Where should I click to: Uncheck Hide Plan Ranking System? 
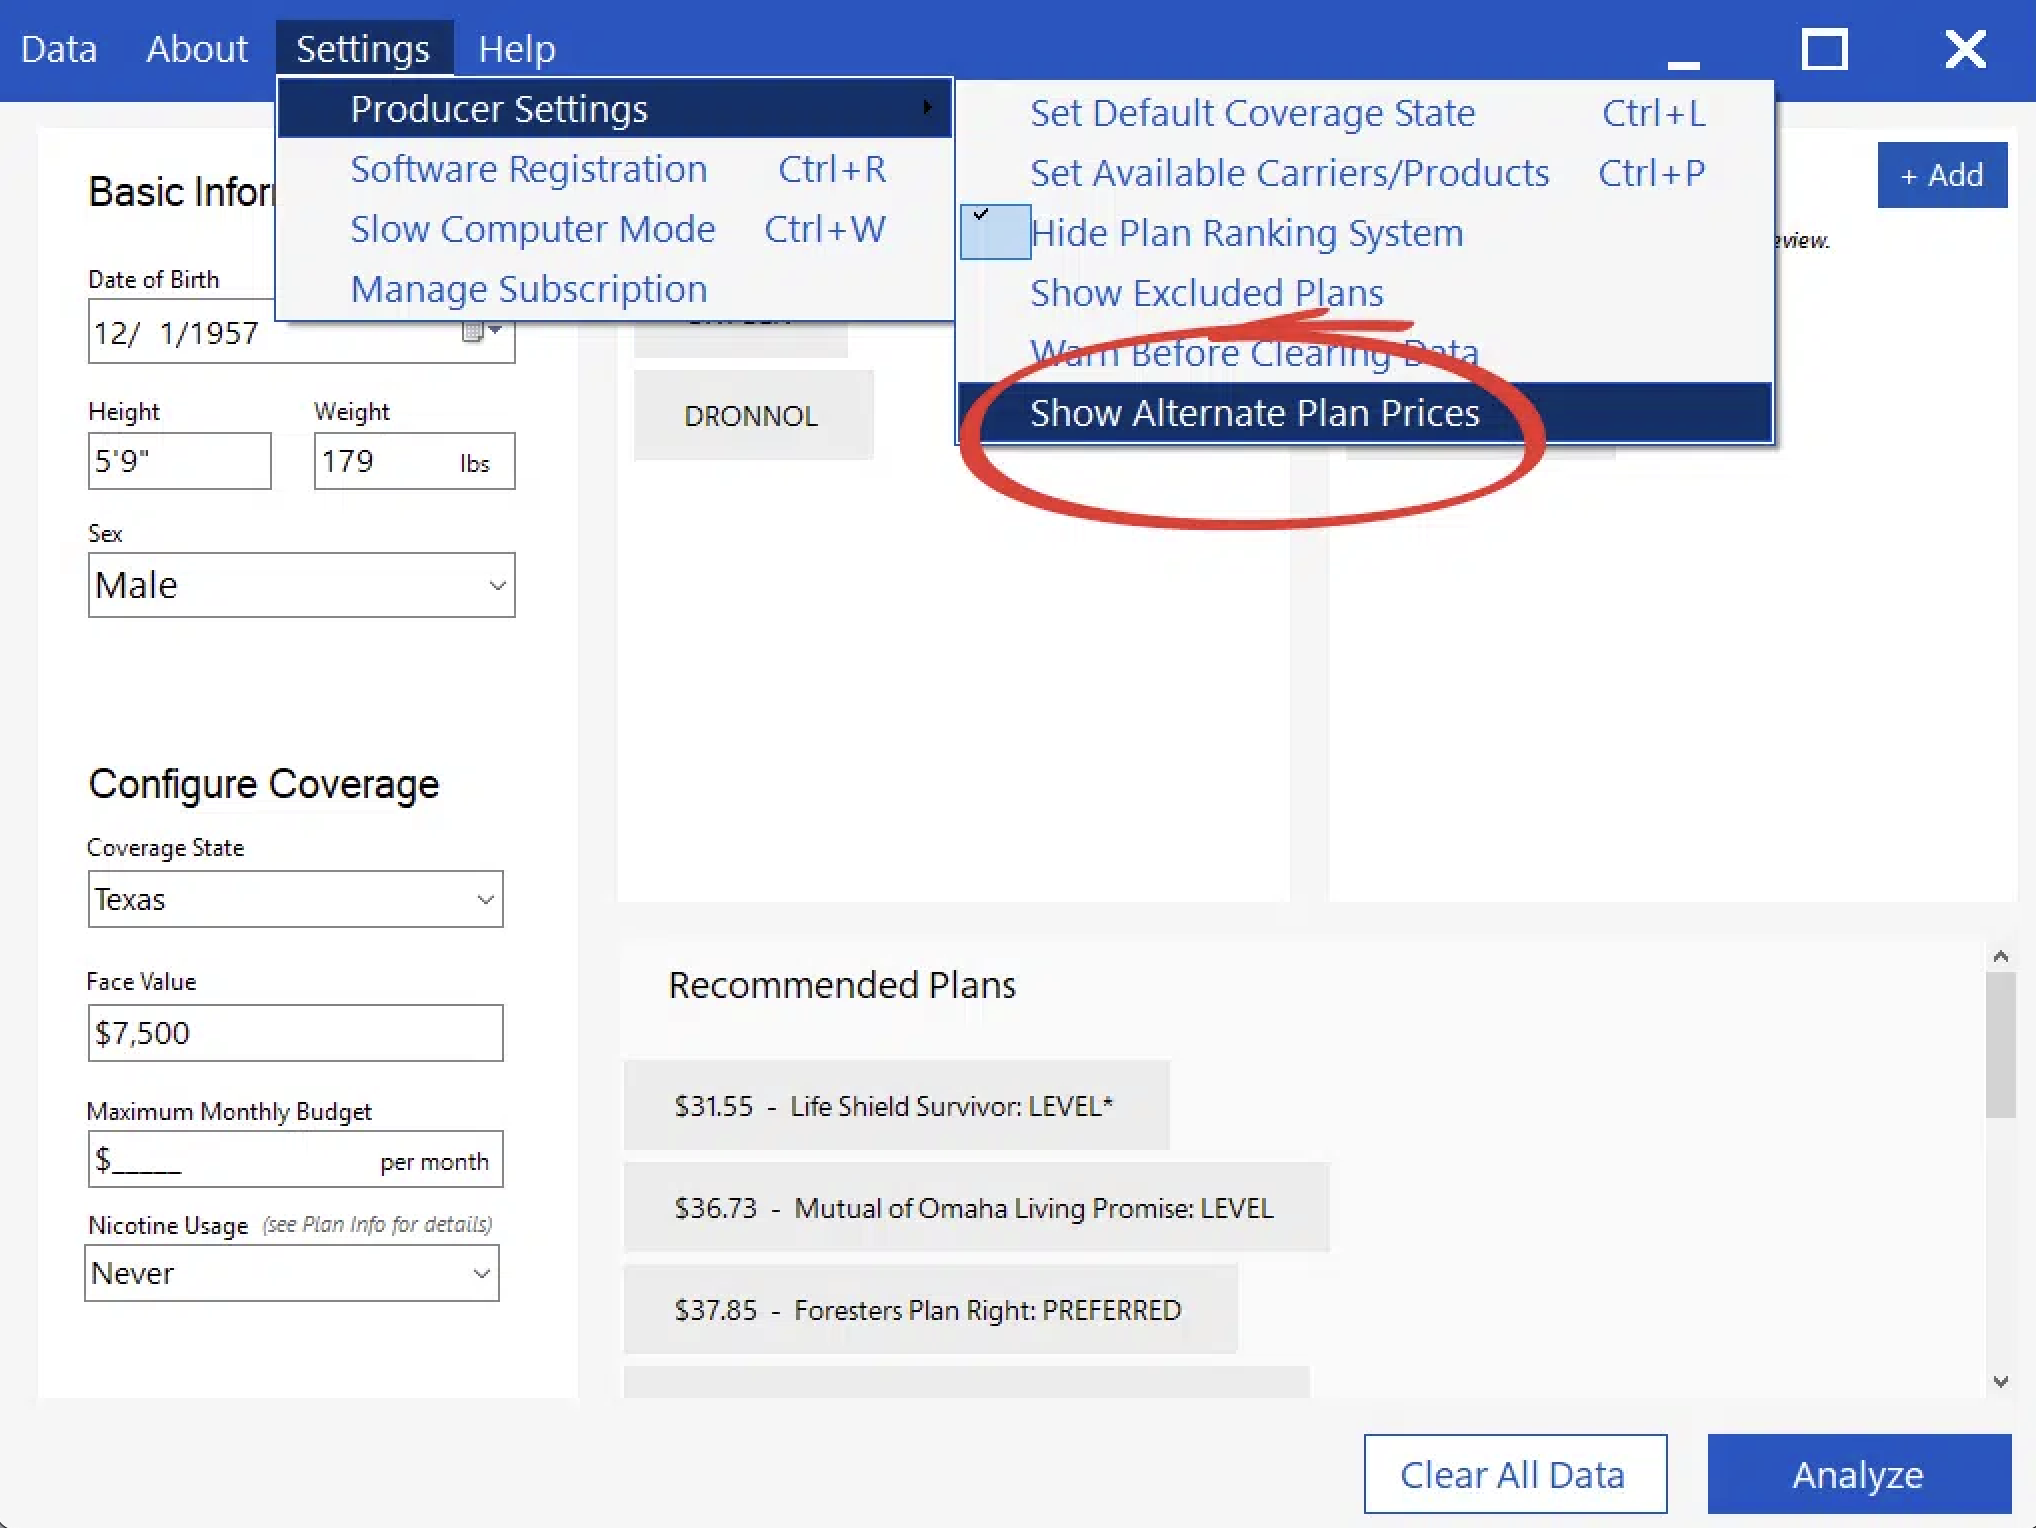(1246, 232)
